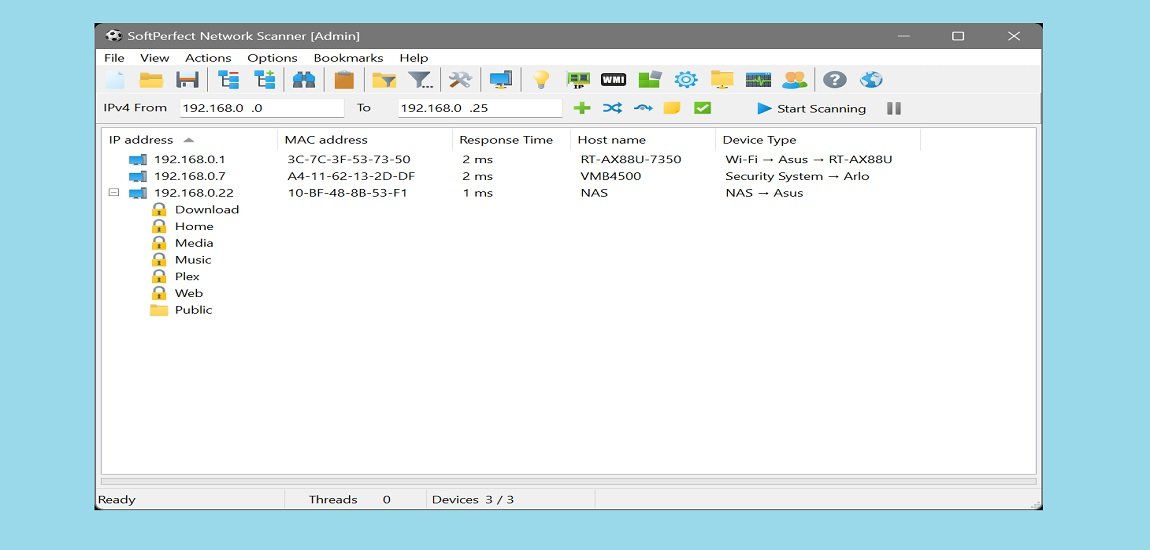Sort by IP address column header

pos(189,139)
